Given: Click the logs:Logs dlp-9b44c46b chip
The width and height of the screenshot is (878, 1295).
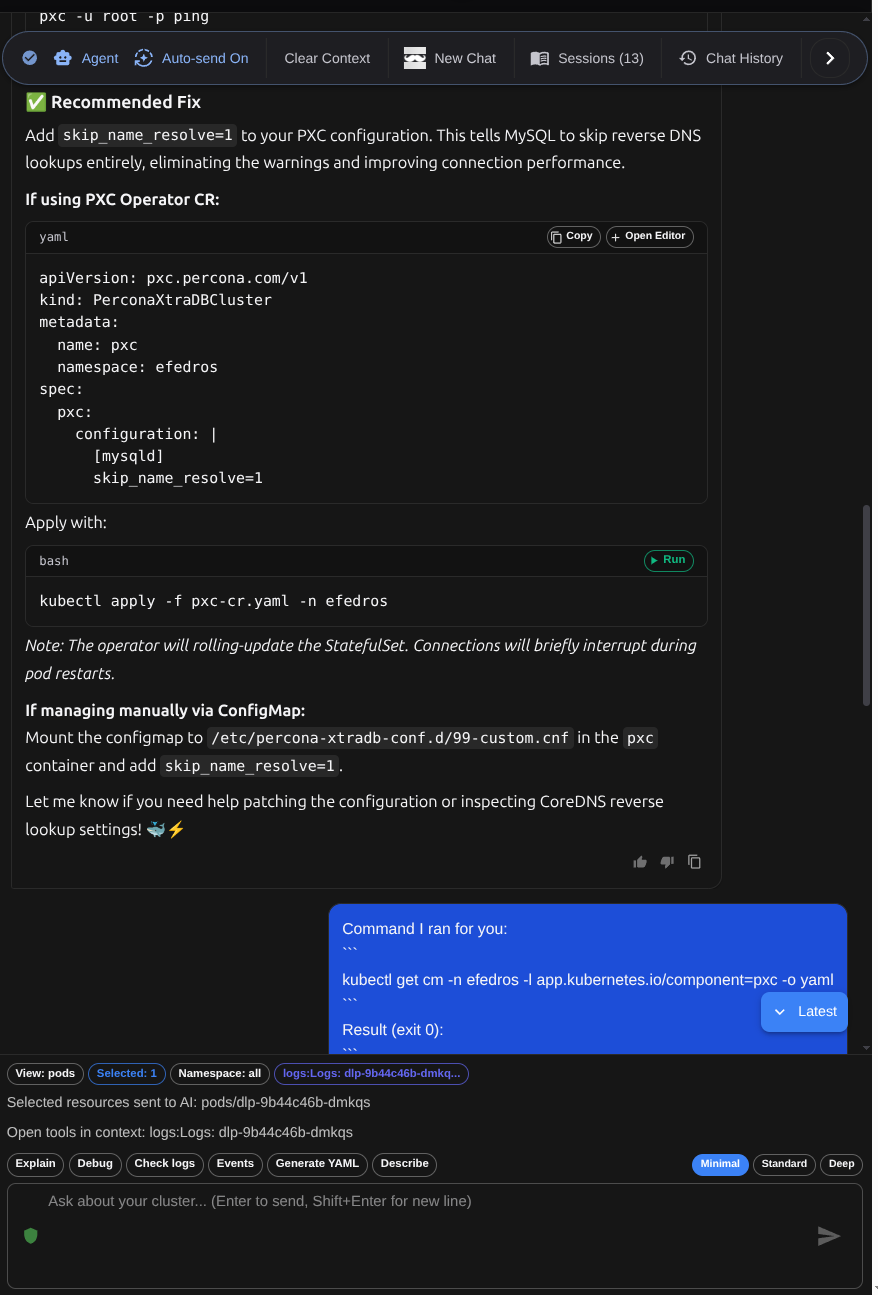Looking at the screenshot, I should 371,1073.
